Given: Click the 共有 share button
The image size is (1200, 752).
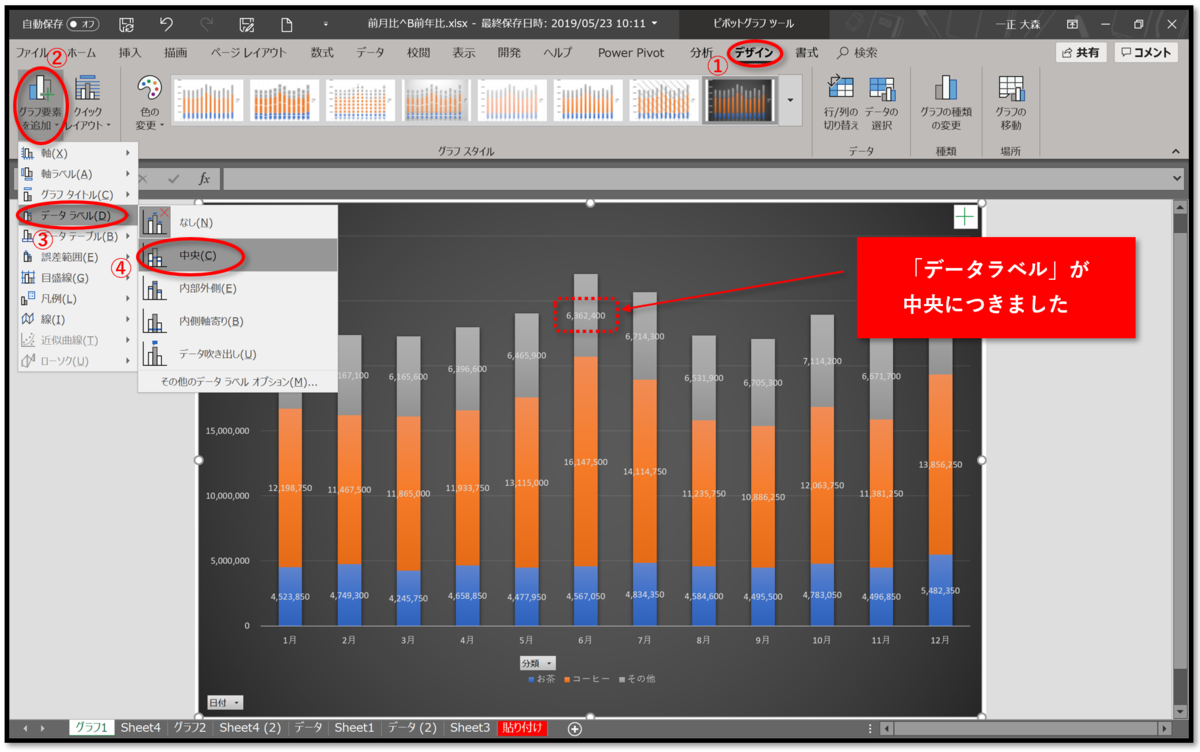Looking at the screenshot, I should (x=1081, y=53).
